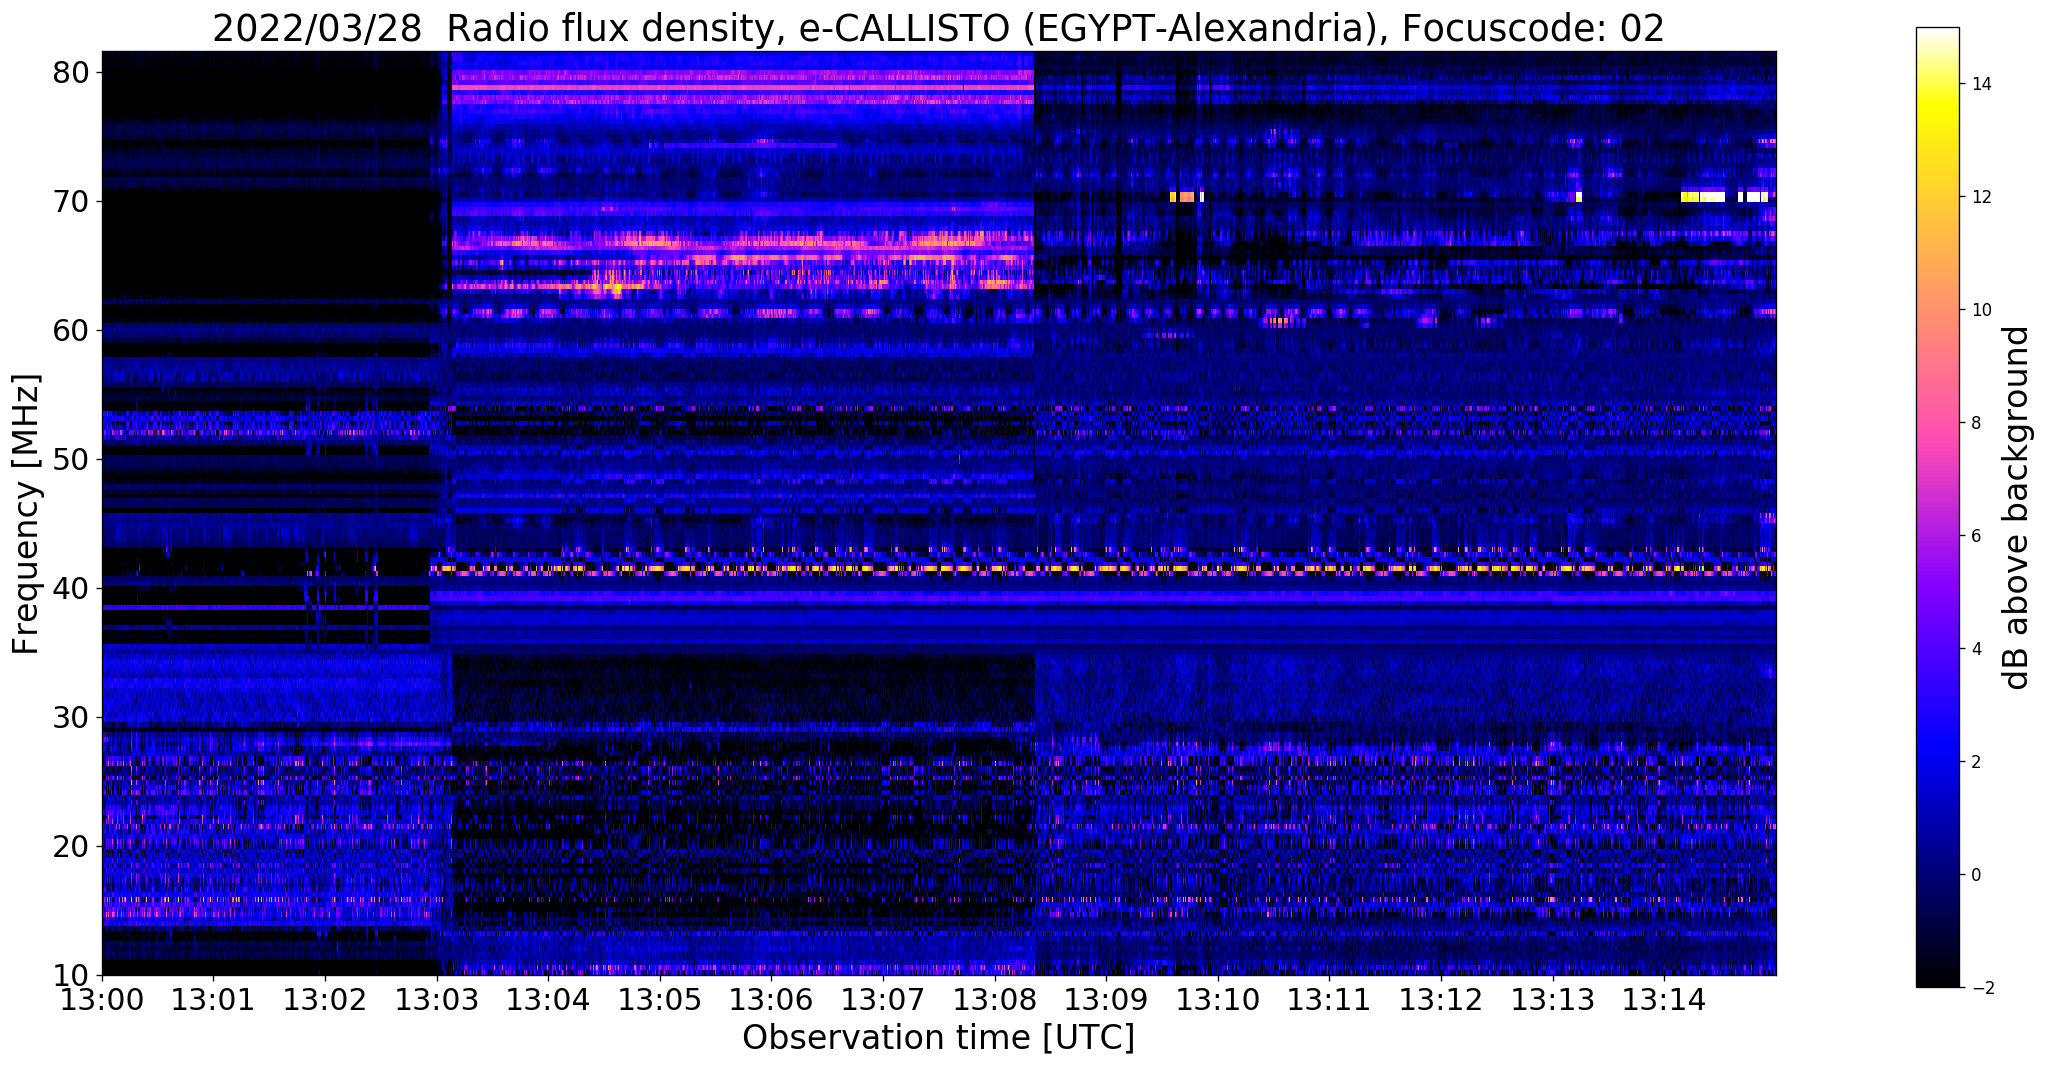The height and width of the screenshot is (1067, 2047).
Task: Click the 13:00 time tick label
Action: [x=102, y=999]
